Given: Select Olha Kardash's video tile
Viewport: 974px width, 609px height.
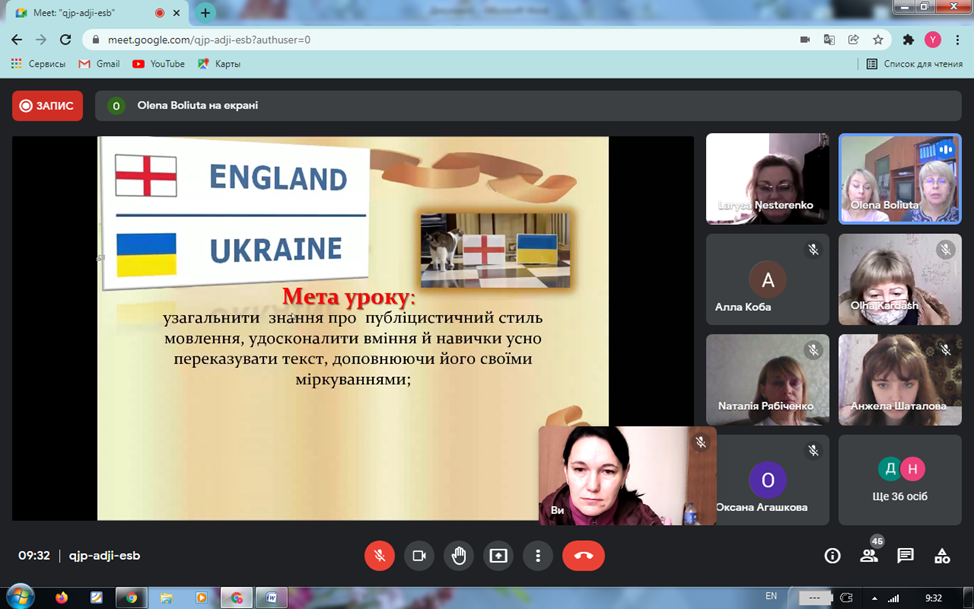Looking at the screenshot, I should pyautogui.click(x=900, y=279).
